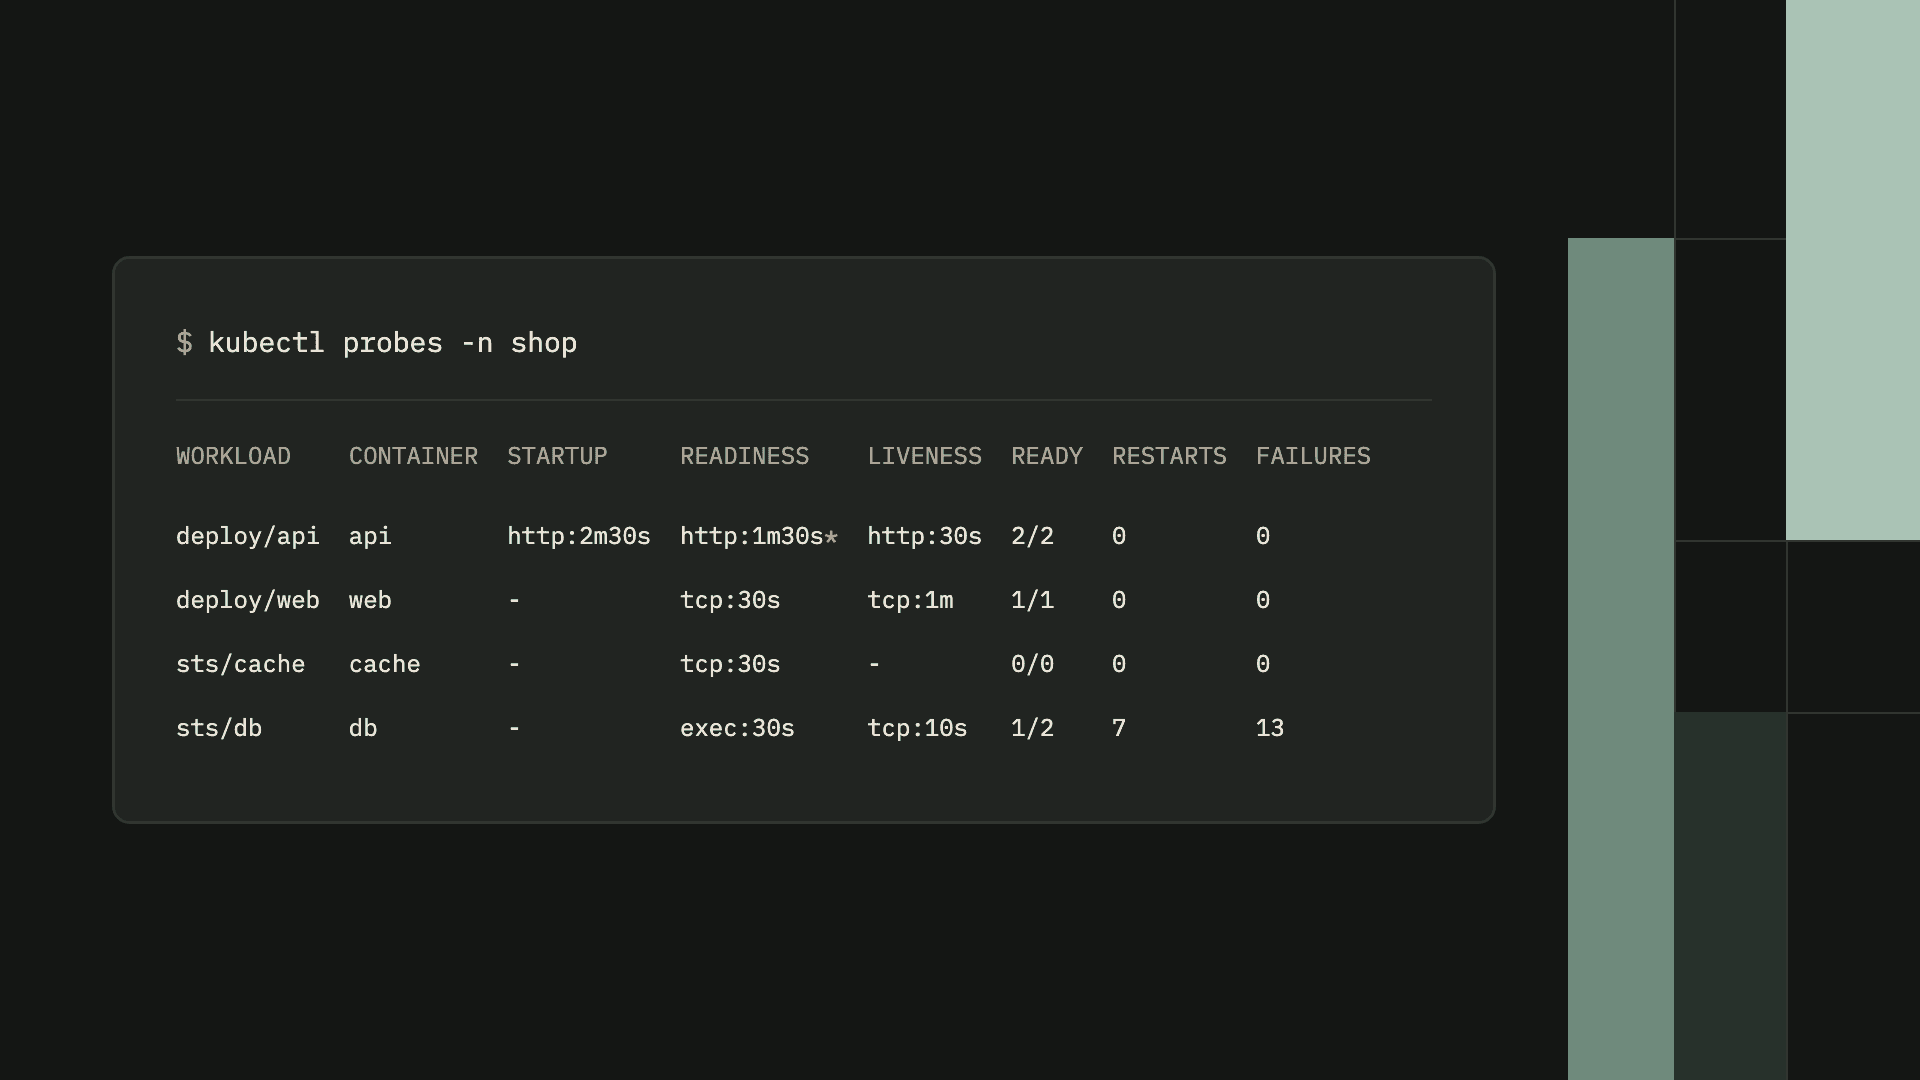Select the WORKLOAD column header

pyautogui.click(x=233, y=456)
